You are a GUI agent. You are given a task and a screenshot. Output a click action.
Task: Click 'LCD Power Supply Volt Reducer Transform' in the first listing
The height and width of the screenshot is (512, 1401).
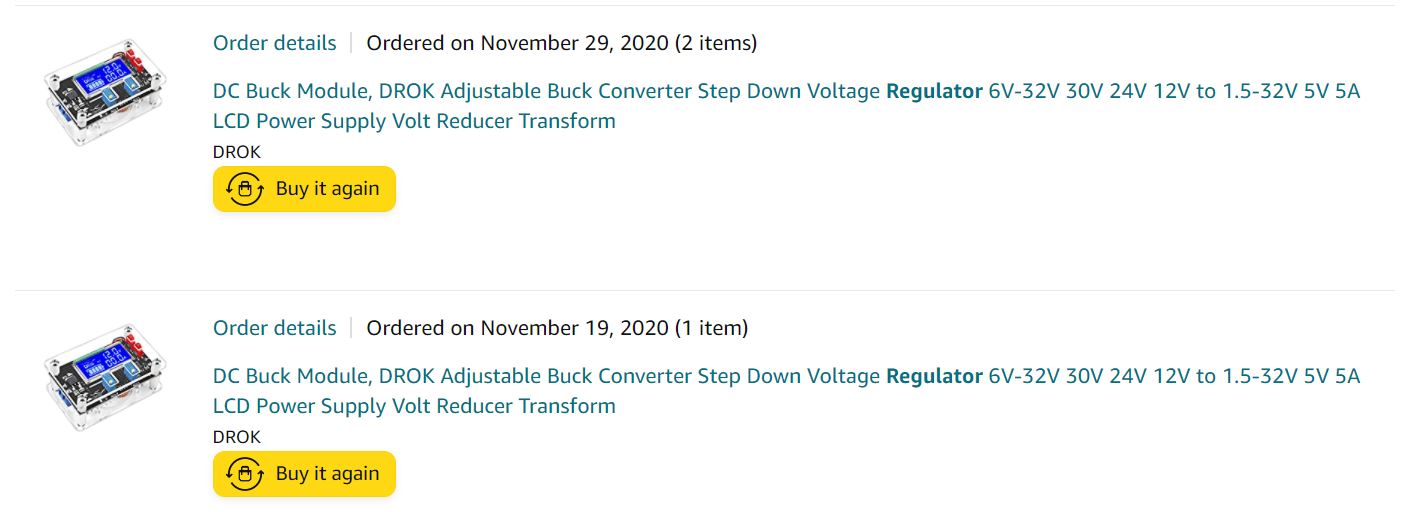click(414, 121)
